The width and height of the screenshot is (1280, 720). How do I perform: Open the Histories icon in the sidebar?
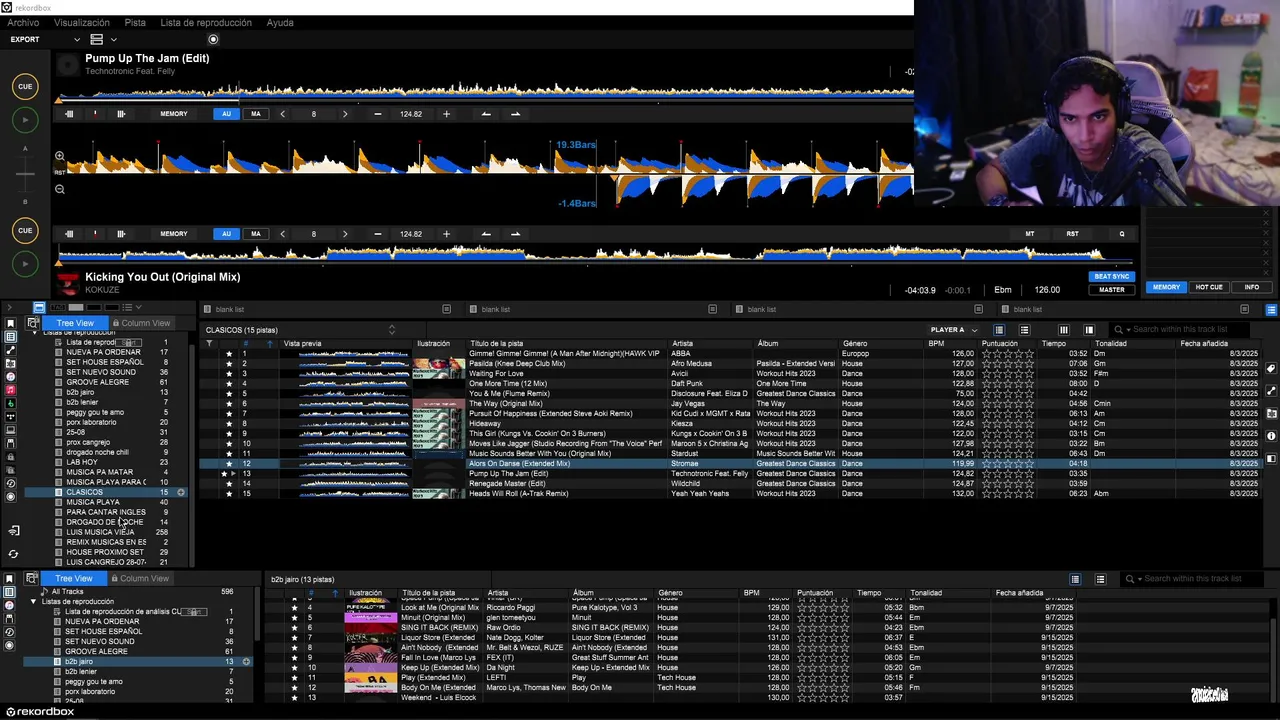[x=11, y=483]
